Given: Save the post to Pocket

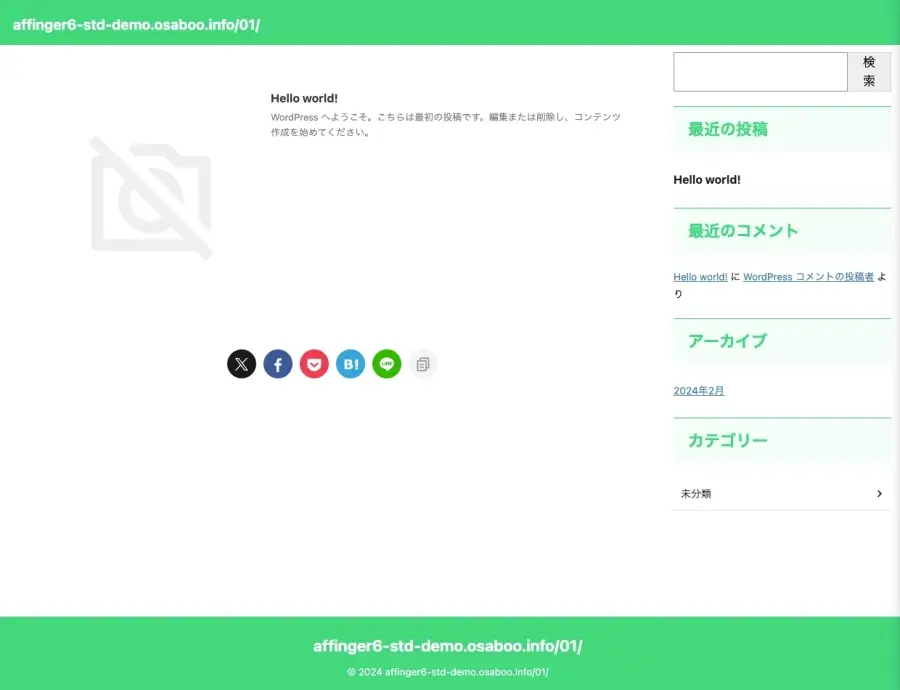Looking at the screenshot, I should (314, 364).
